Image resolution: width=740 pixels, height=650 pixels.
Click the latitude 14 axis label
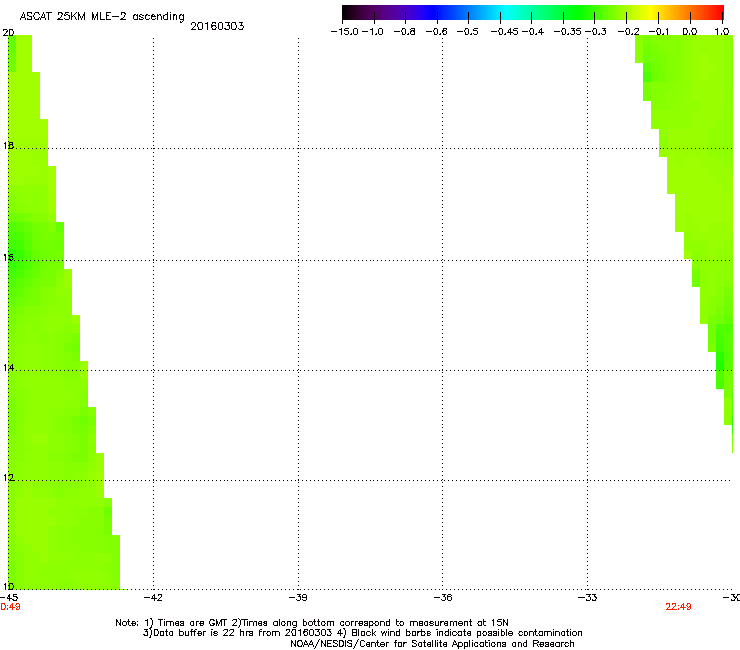8,368
